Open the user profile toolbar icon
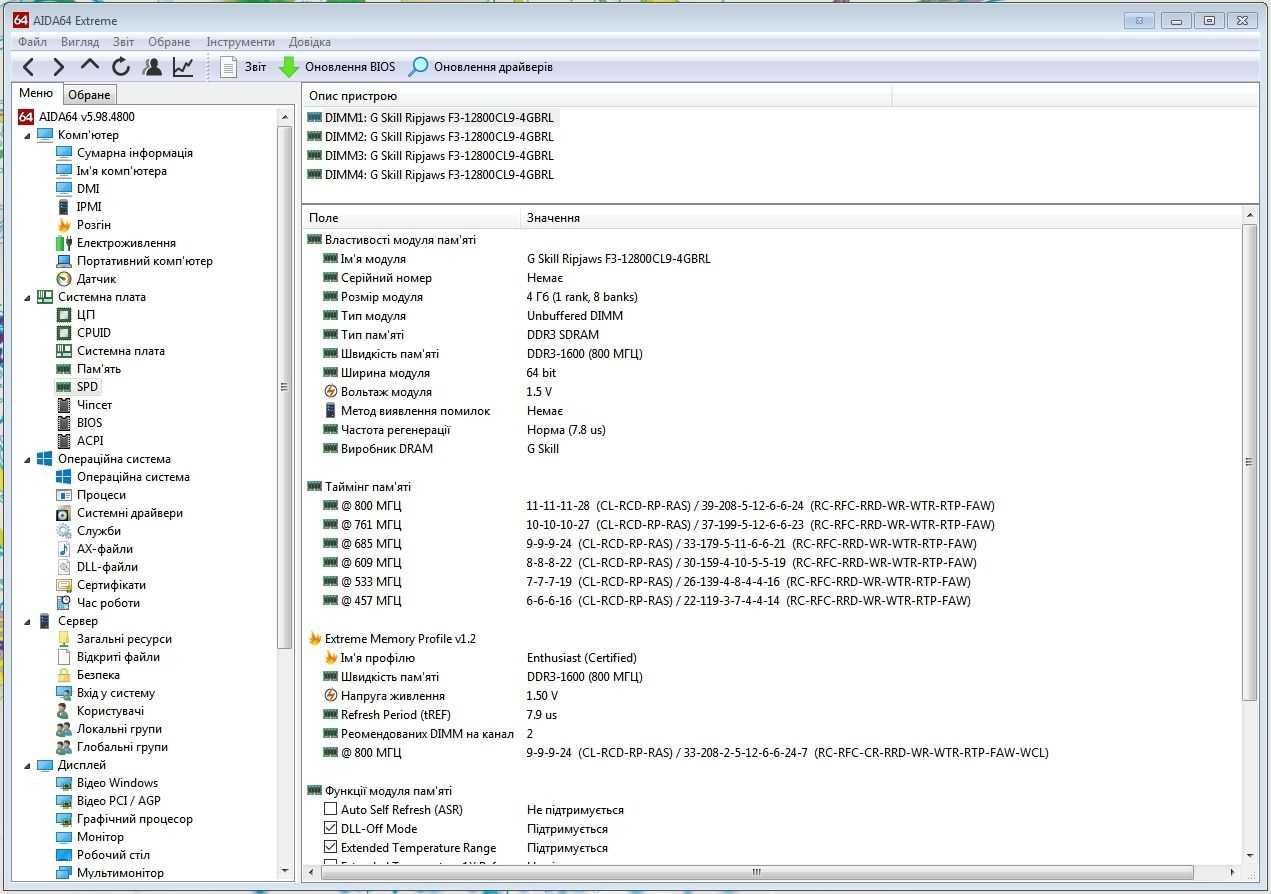 click(152, 67)
